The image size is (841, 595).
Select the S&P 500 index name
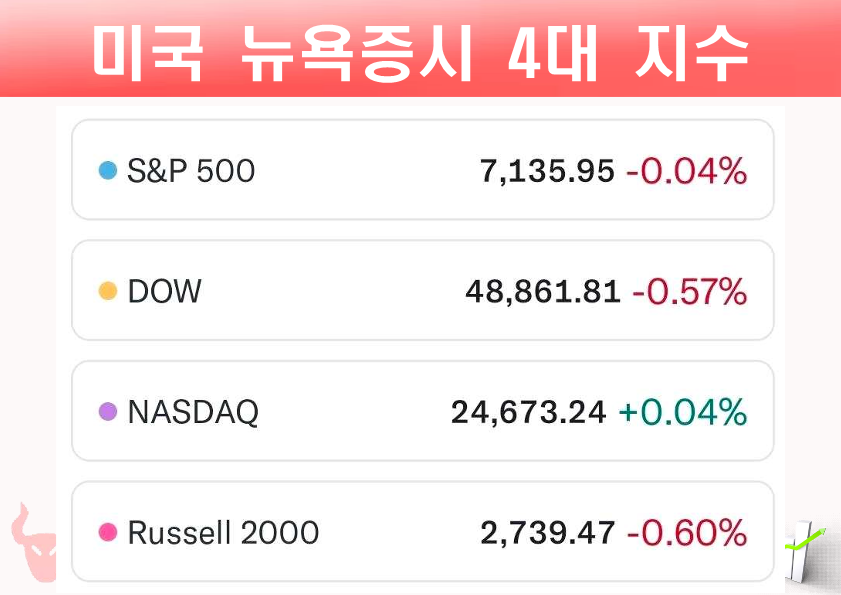coord(191,171)
